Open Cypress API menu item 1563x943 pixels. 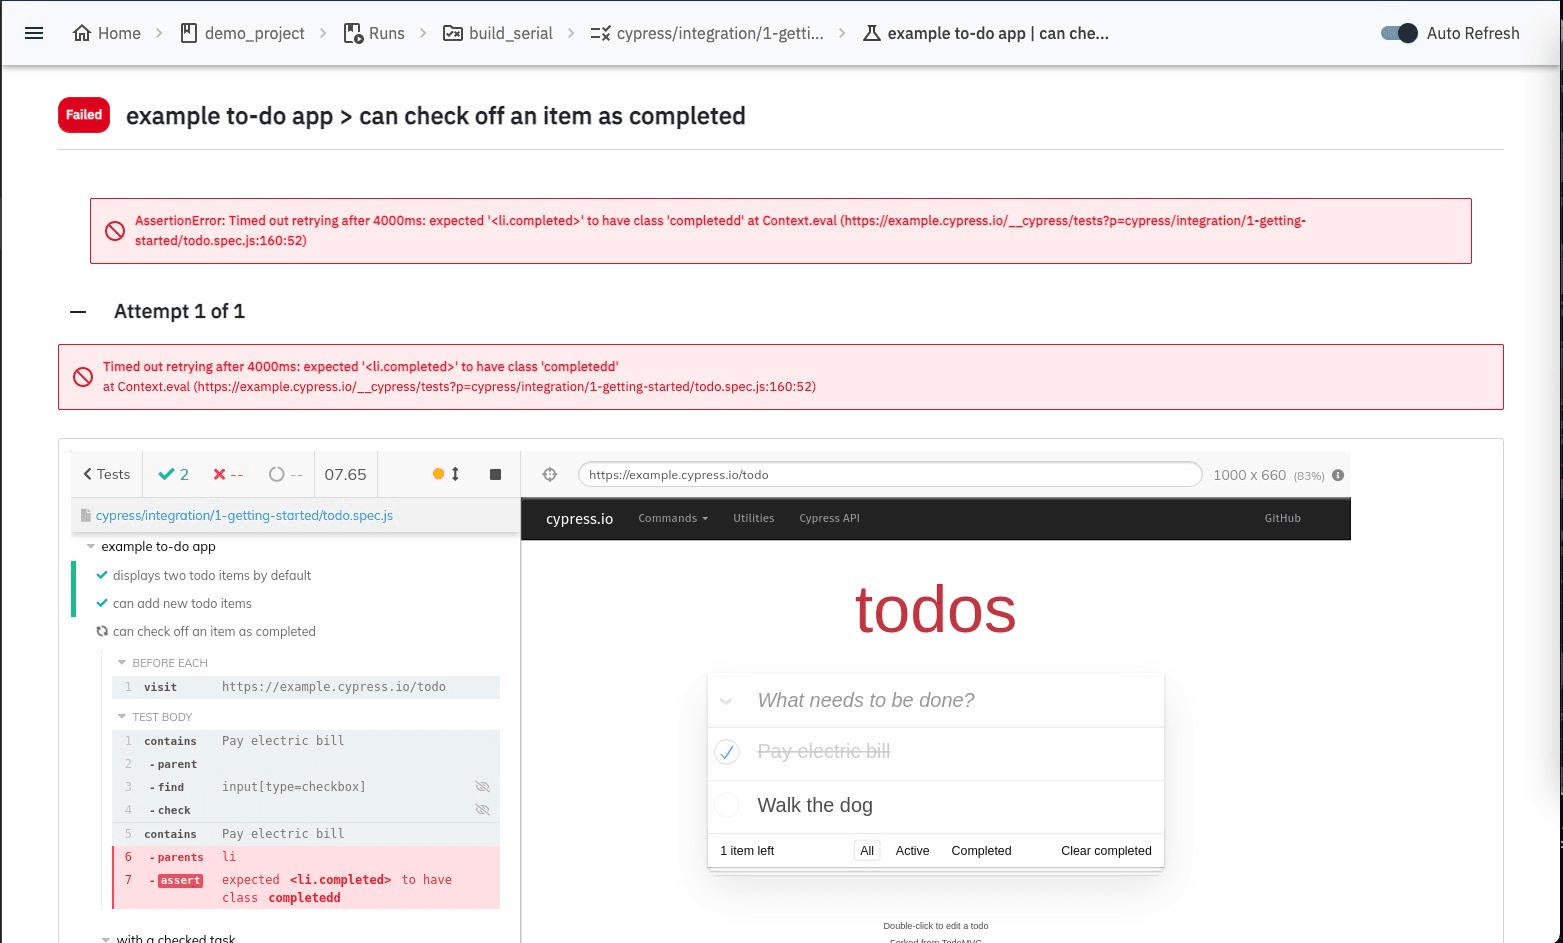pyautogui.click(x=829, y=518)
